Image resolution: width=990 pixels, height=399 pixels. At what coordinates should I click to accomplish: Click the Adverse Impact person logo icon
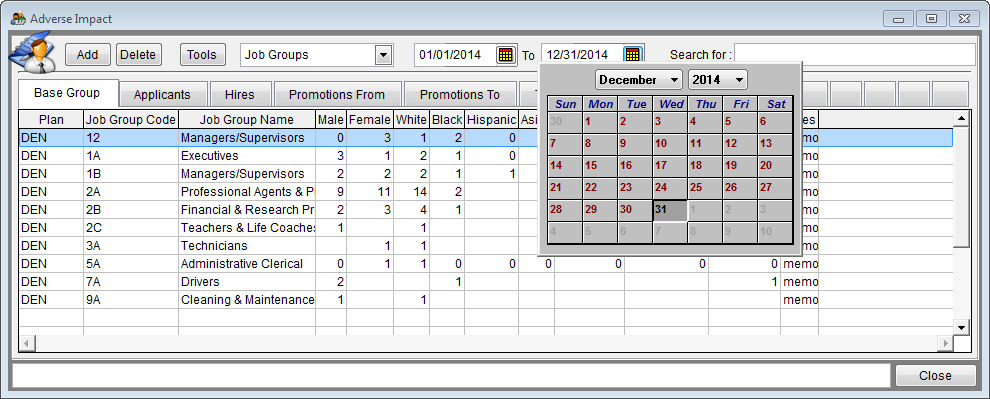coord(32,53)
